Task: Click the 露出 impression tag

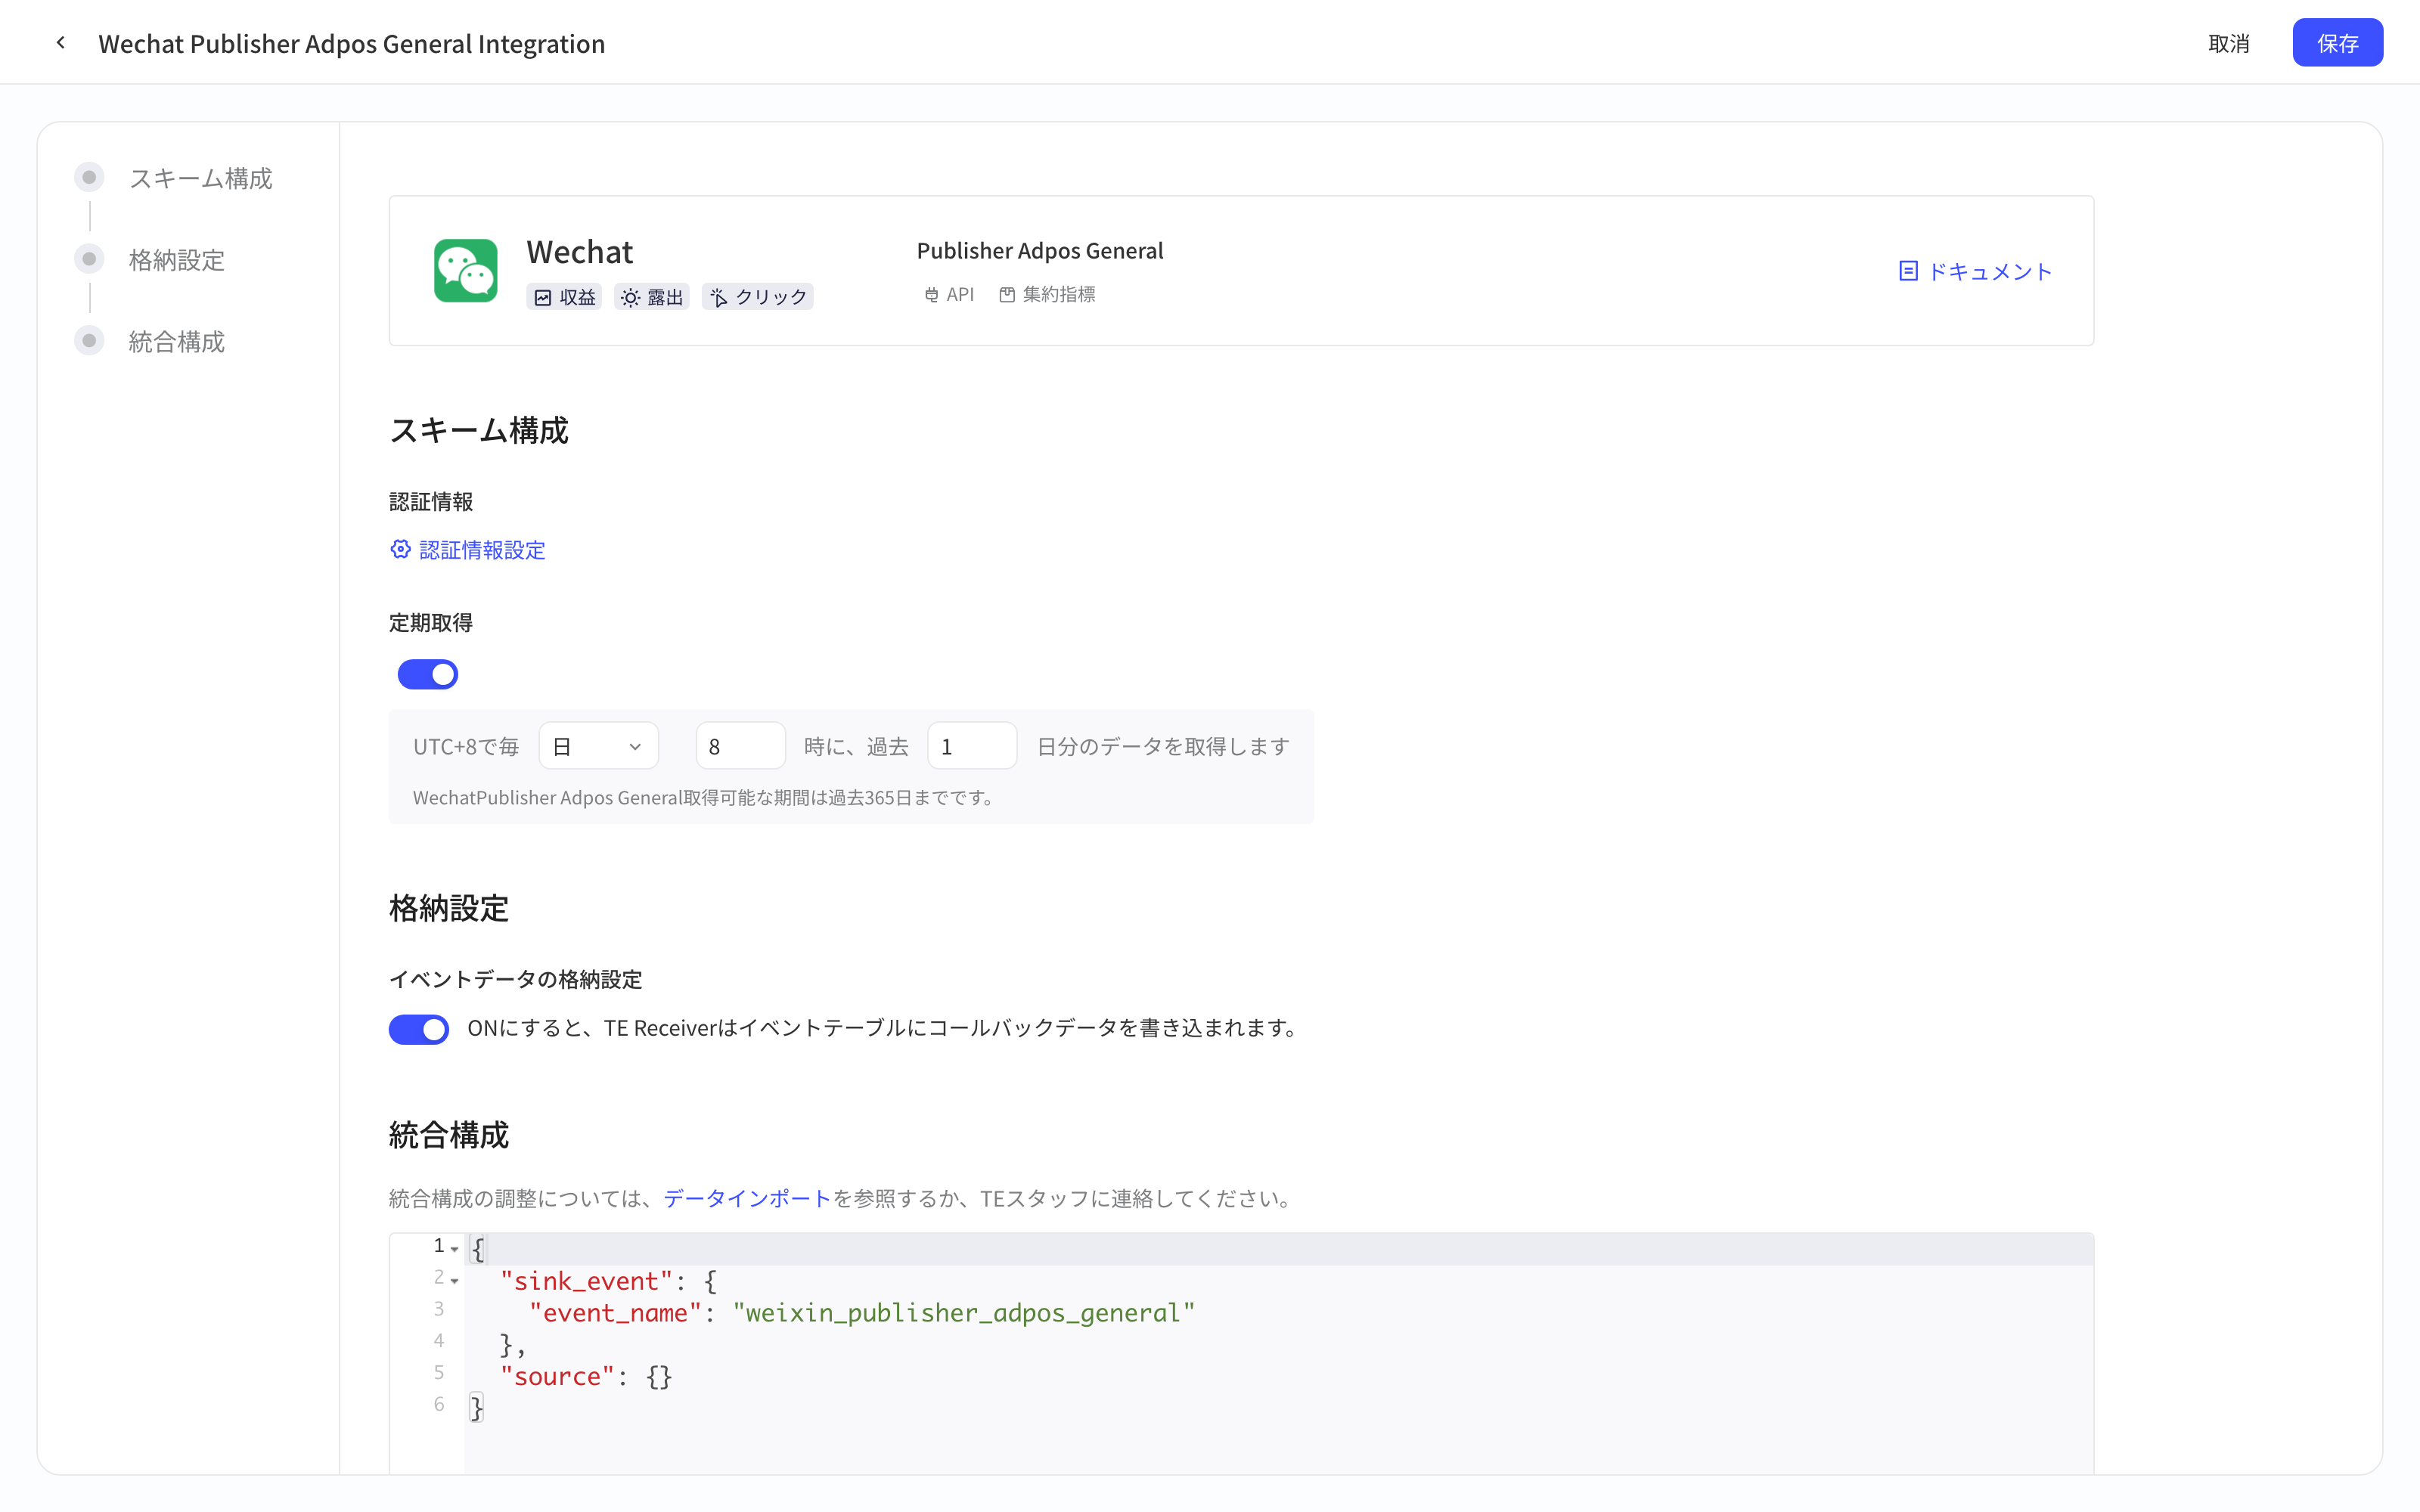Action: click(652, 297)
